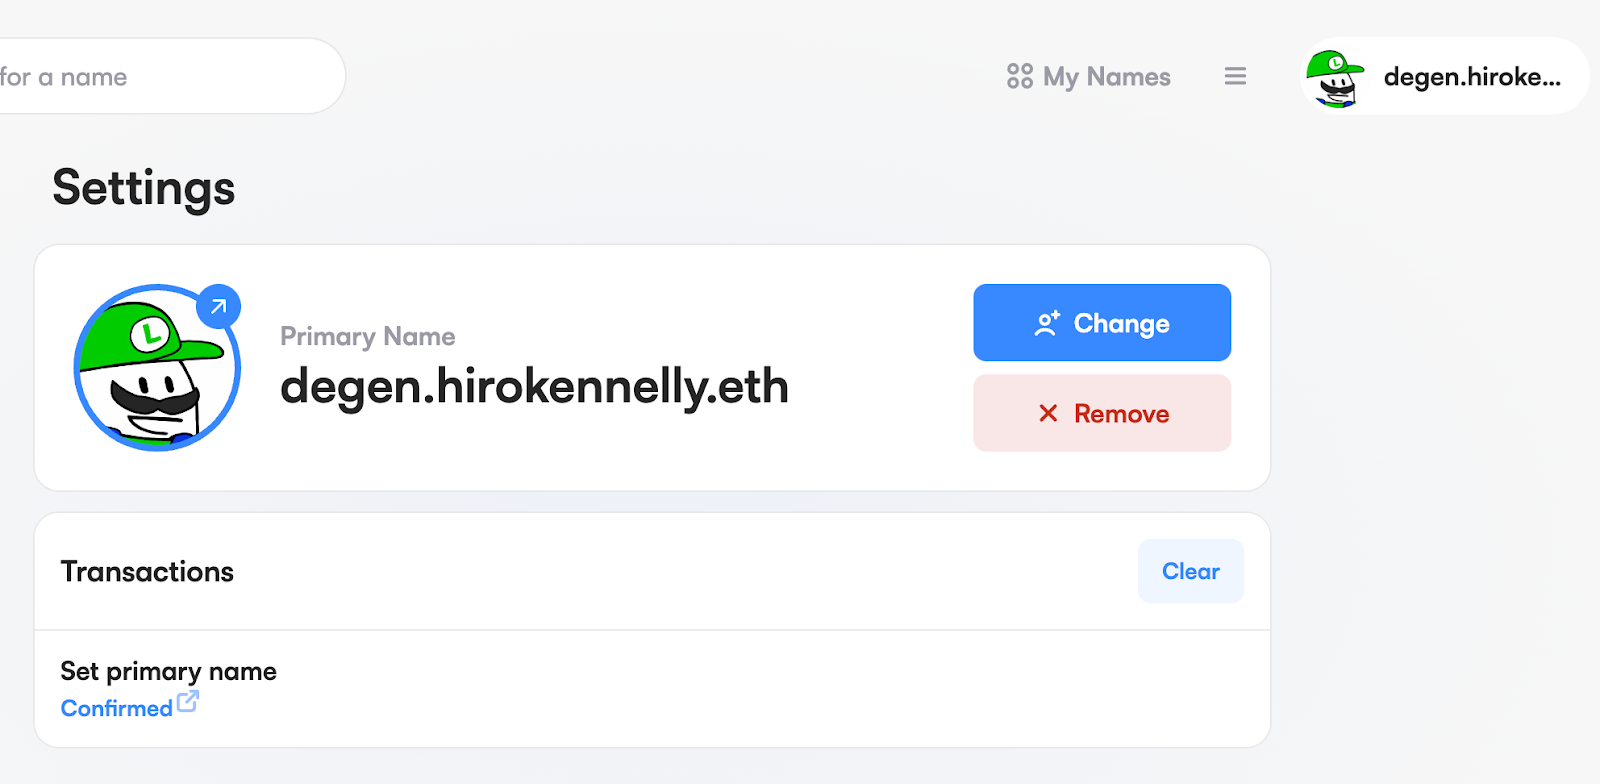1600x784 pixels.
Task: Click the Change primary name button
Action: click(x=1101, y=323)
